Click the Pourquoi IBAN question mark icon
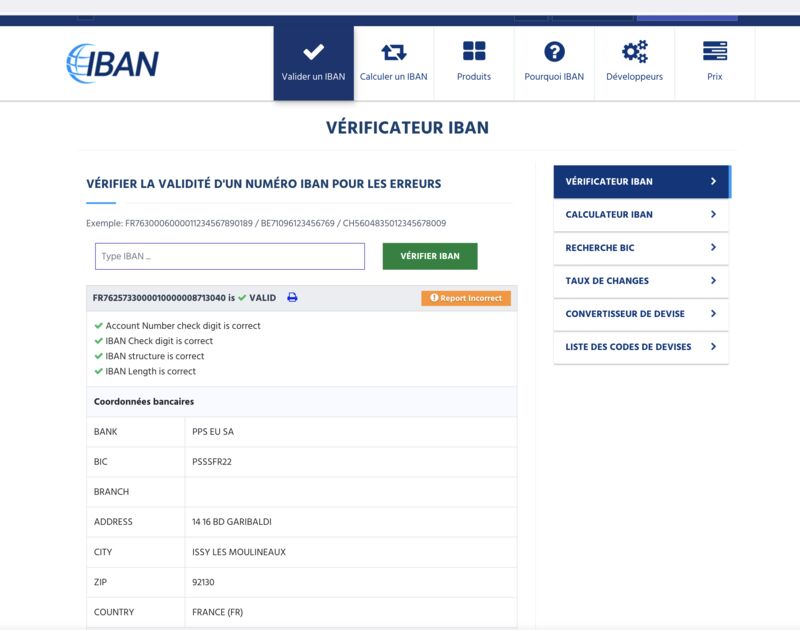The image size is (800, 631). coord(554,52)
